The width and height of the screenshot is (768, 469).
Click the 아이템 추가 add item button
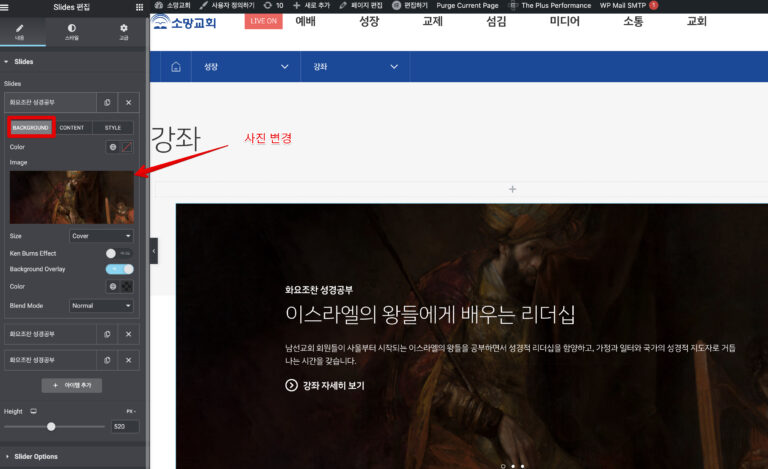[72, 385]
